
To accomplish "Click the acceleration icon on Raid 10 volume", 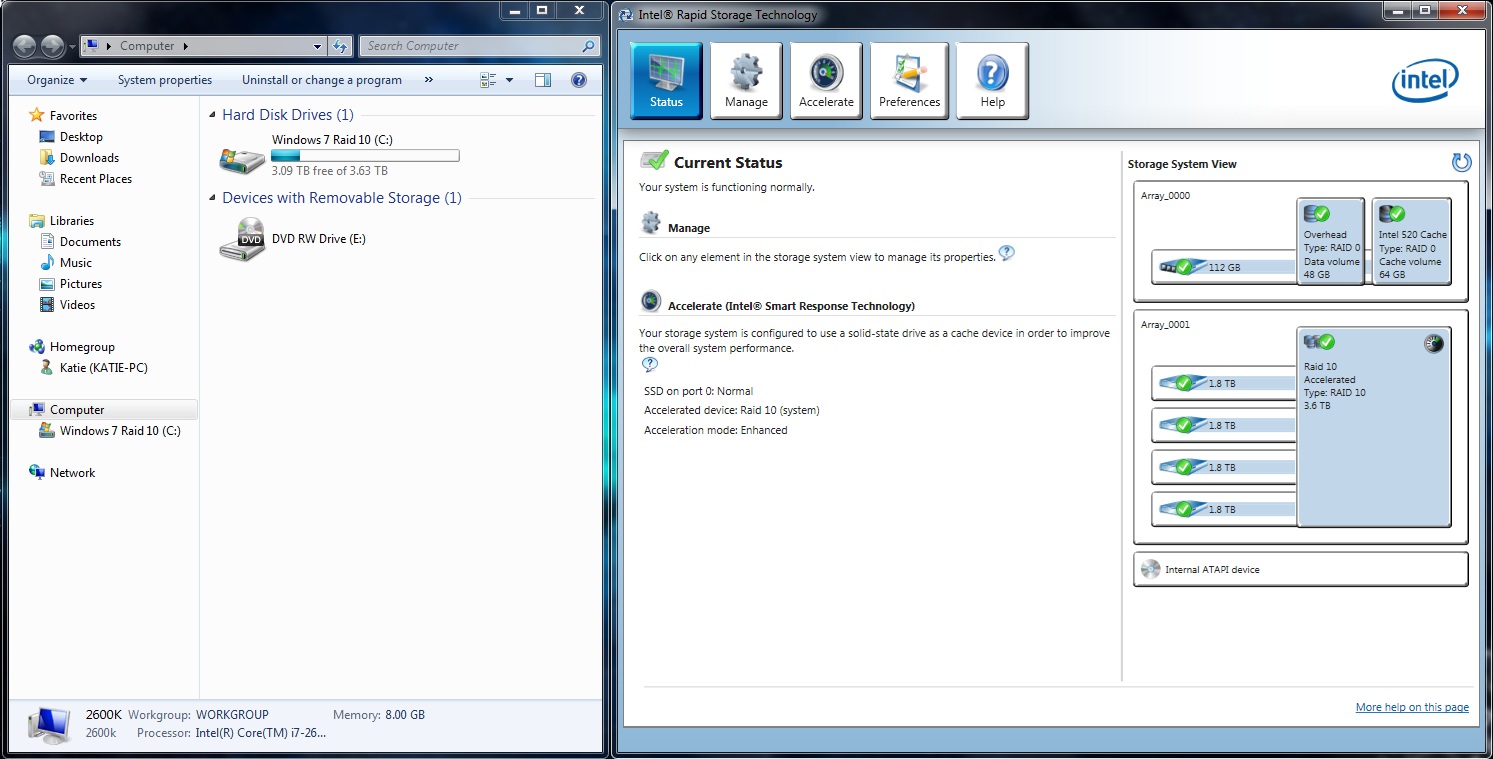I will coord(1434,344).
